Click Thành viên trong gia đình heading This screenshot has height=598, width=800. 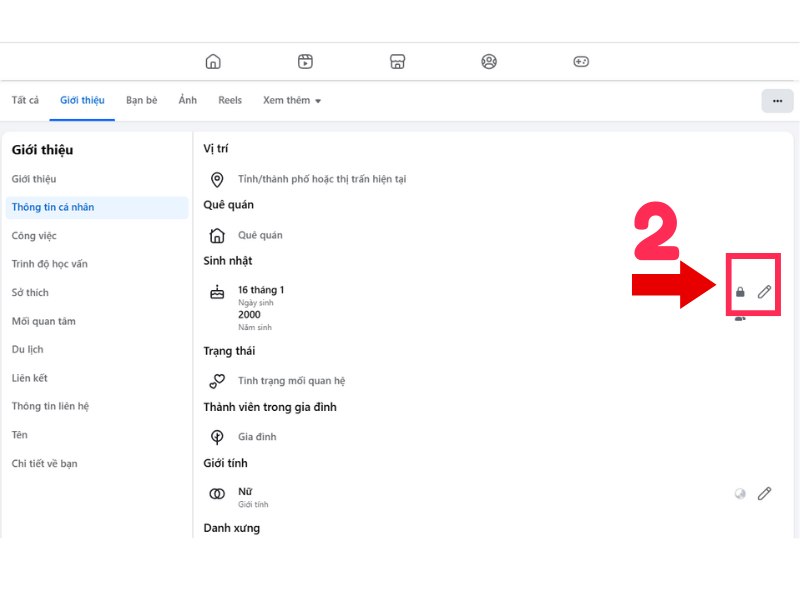tap(270, 407)
